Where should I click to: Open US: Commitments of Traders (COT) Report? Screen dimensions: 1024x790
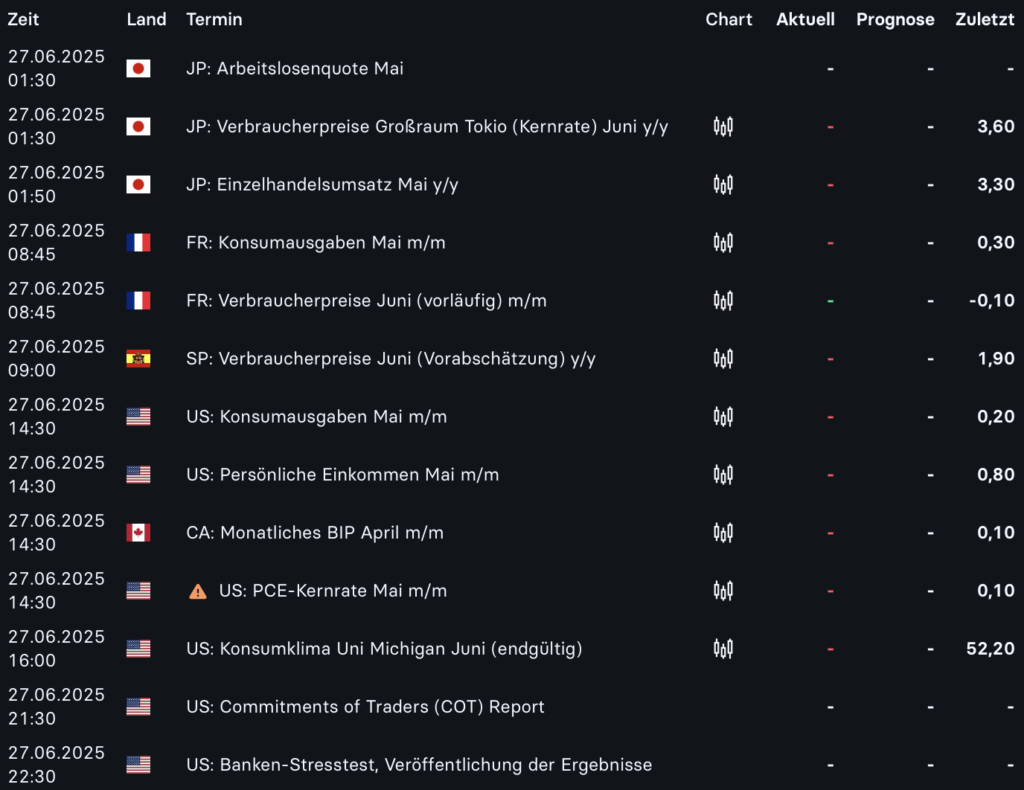[365, 707]
